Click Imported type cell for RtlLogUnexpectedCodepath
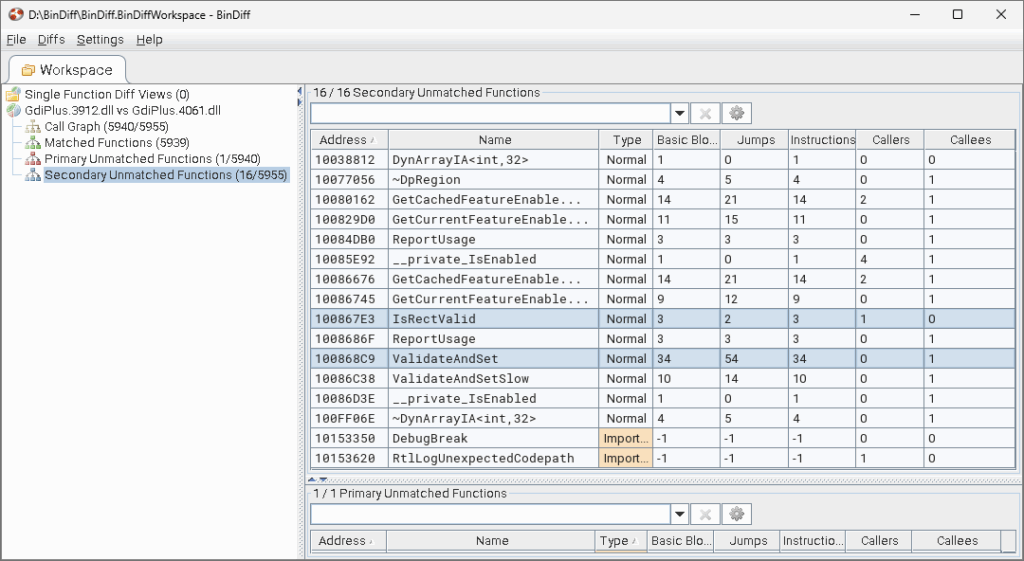The width and height of the screenshot is (1024, 561). 626,458
